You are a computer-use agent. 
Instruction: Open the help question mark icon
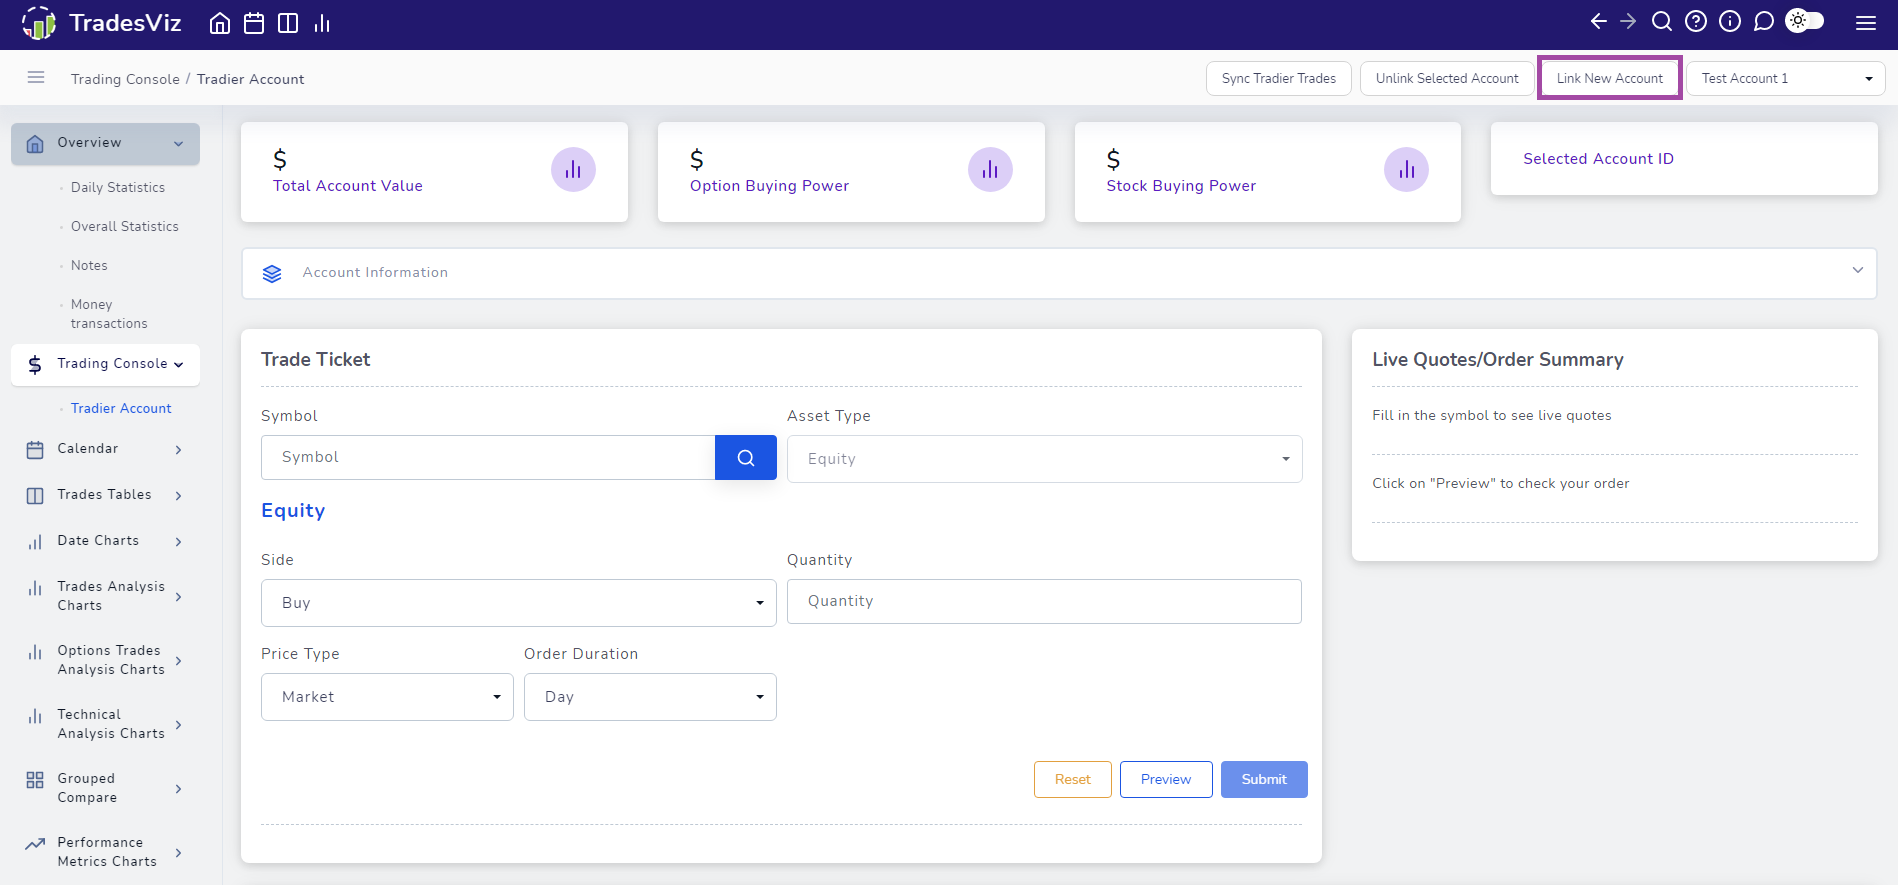point(1696,21)
